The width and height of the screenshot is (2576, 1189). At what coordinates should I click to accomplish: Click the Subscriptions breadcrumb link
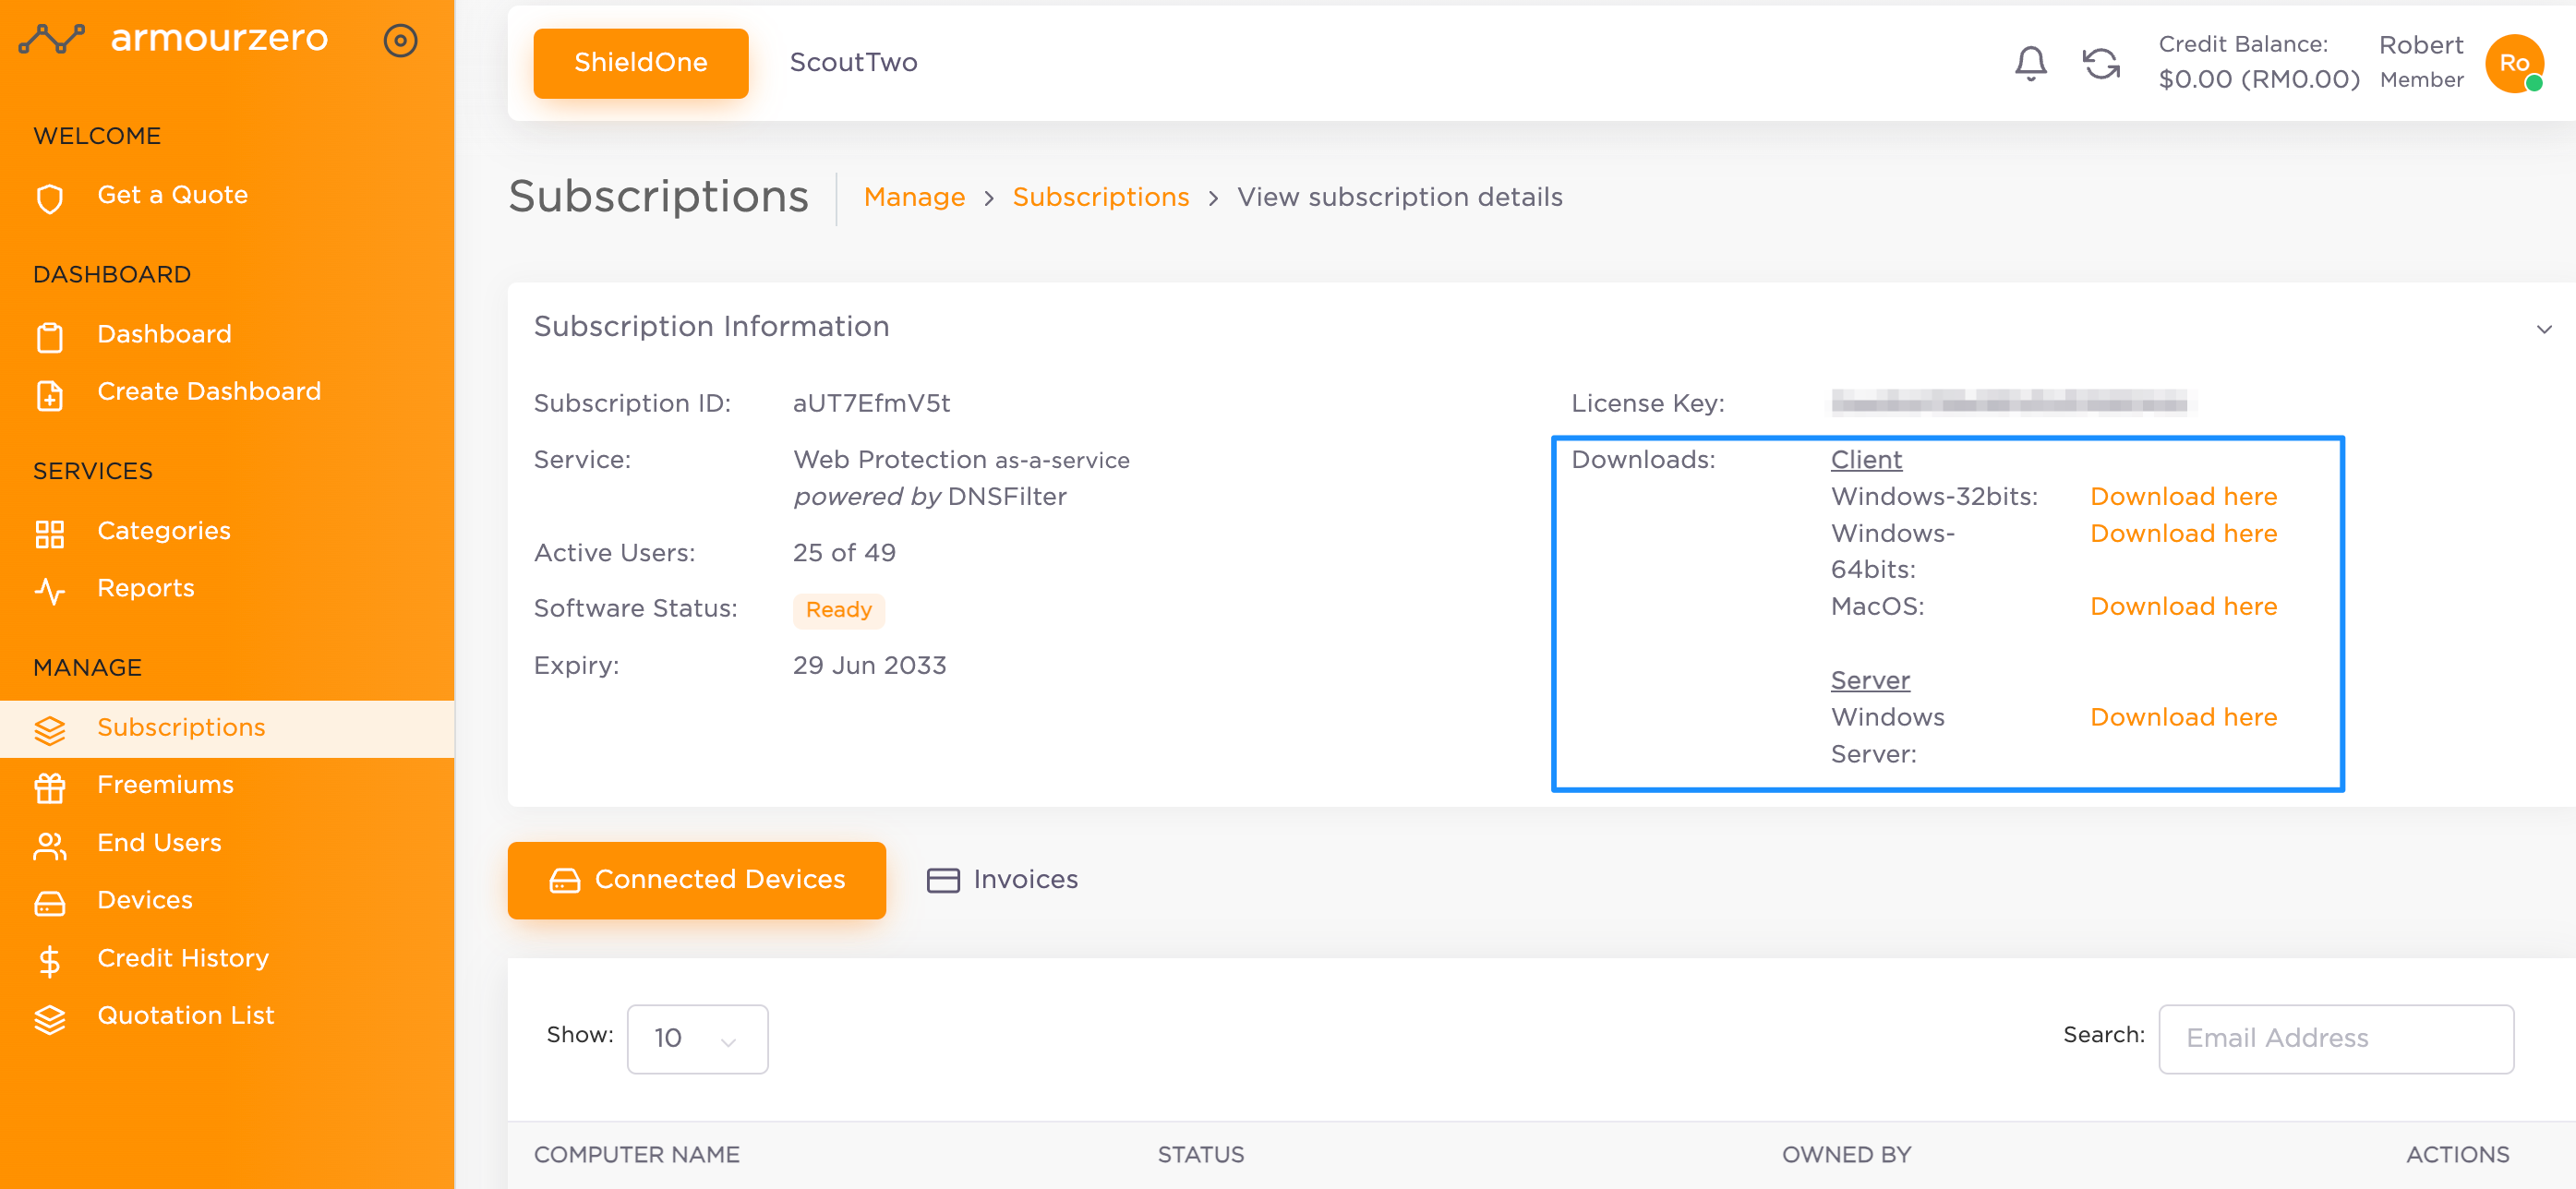pyautogui.click(x=1101, y=197)
